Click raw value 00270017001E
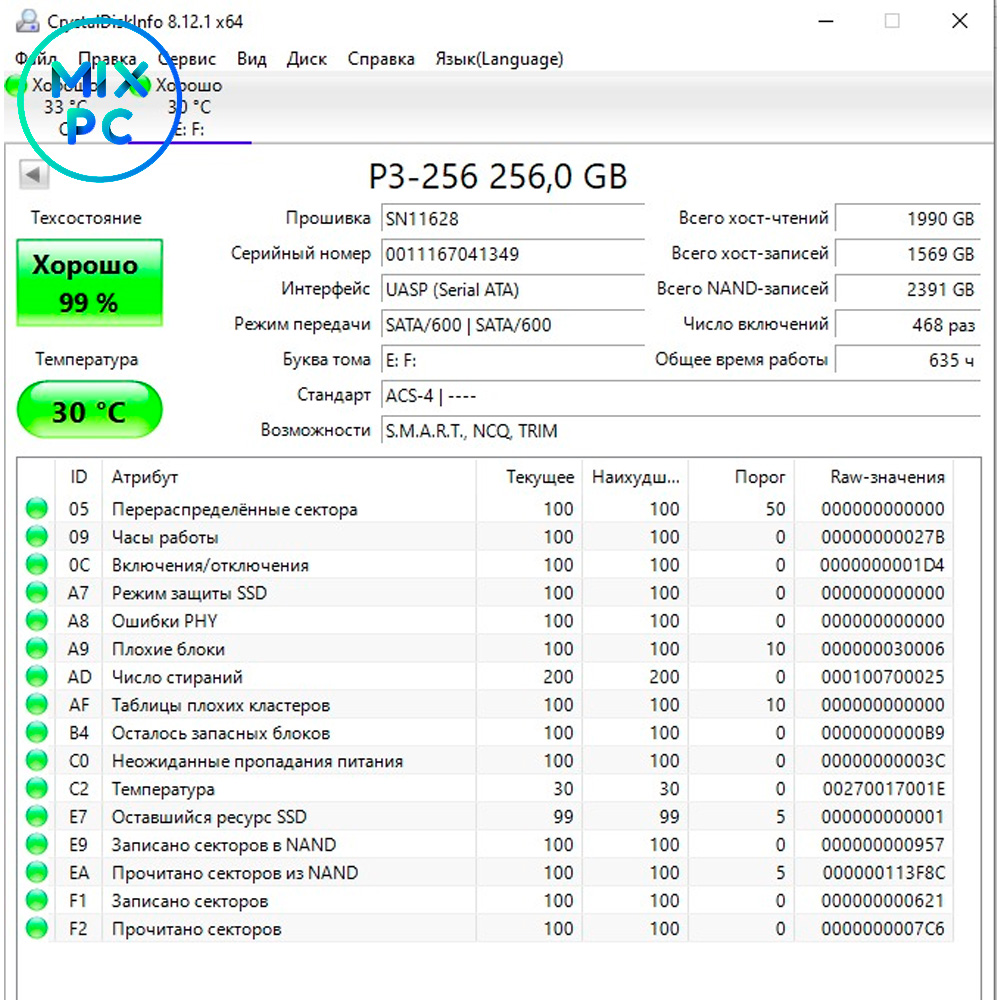This screenshot has width=1000, height=1000. click(x=883, y=789)
